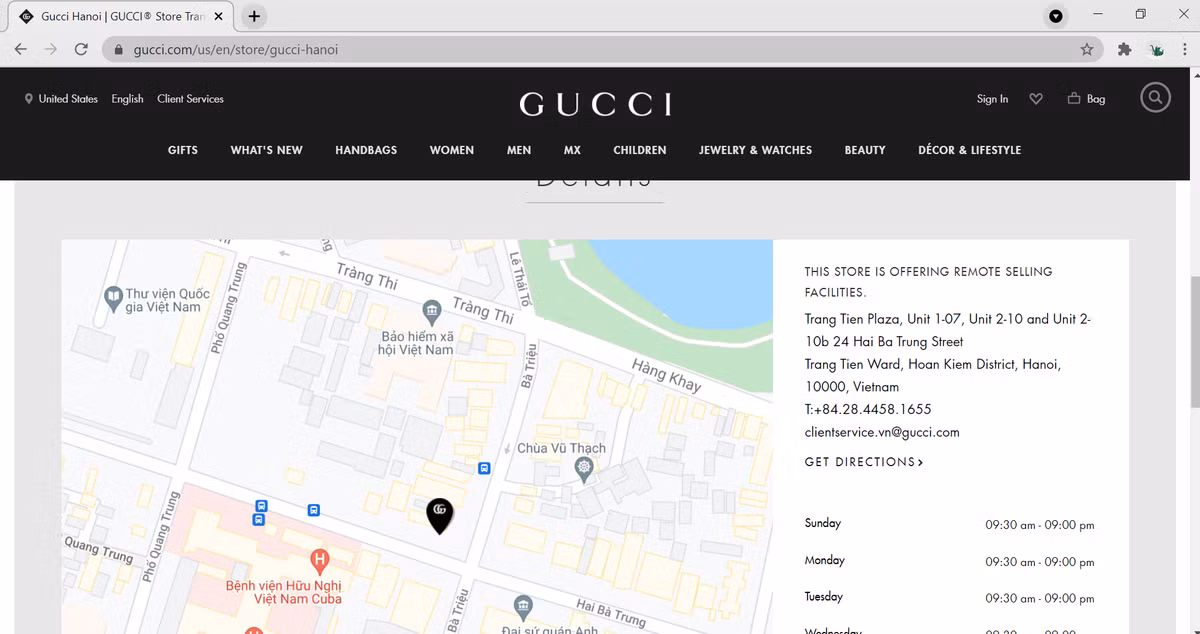Click the search magnifier icon
Viewport: 1200px width, 634px height.
click(1155, 98)
